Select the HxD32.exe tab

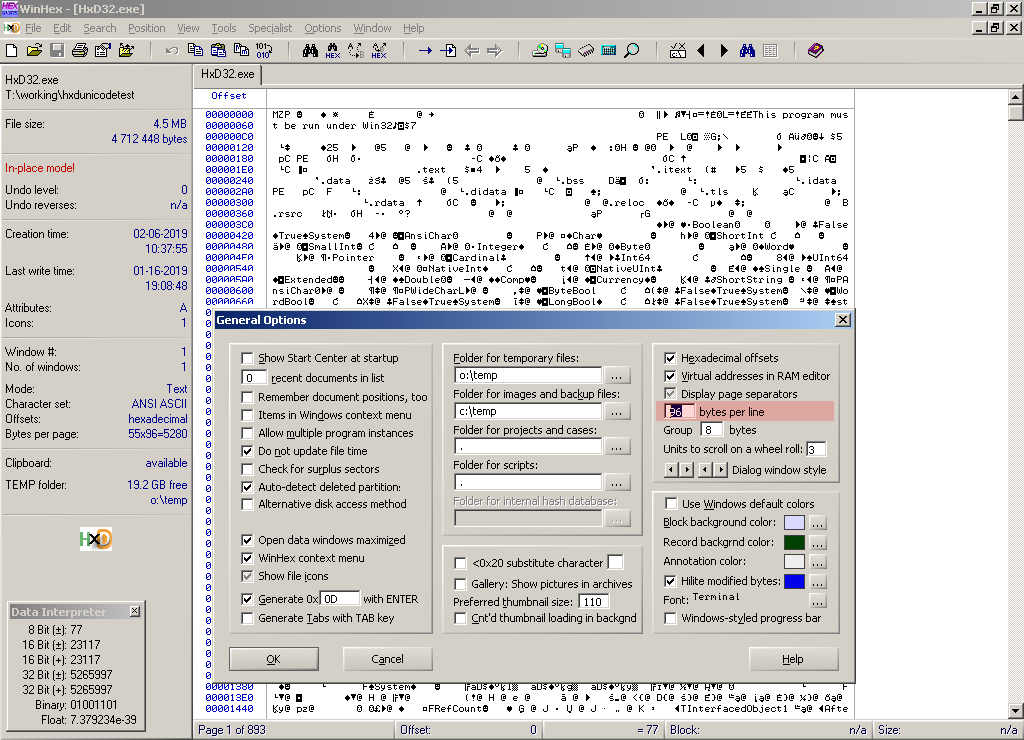[227, 74]
